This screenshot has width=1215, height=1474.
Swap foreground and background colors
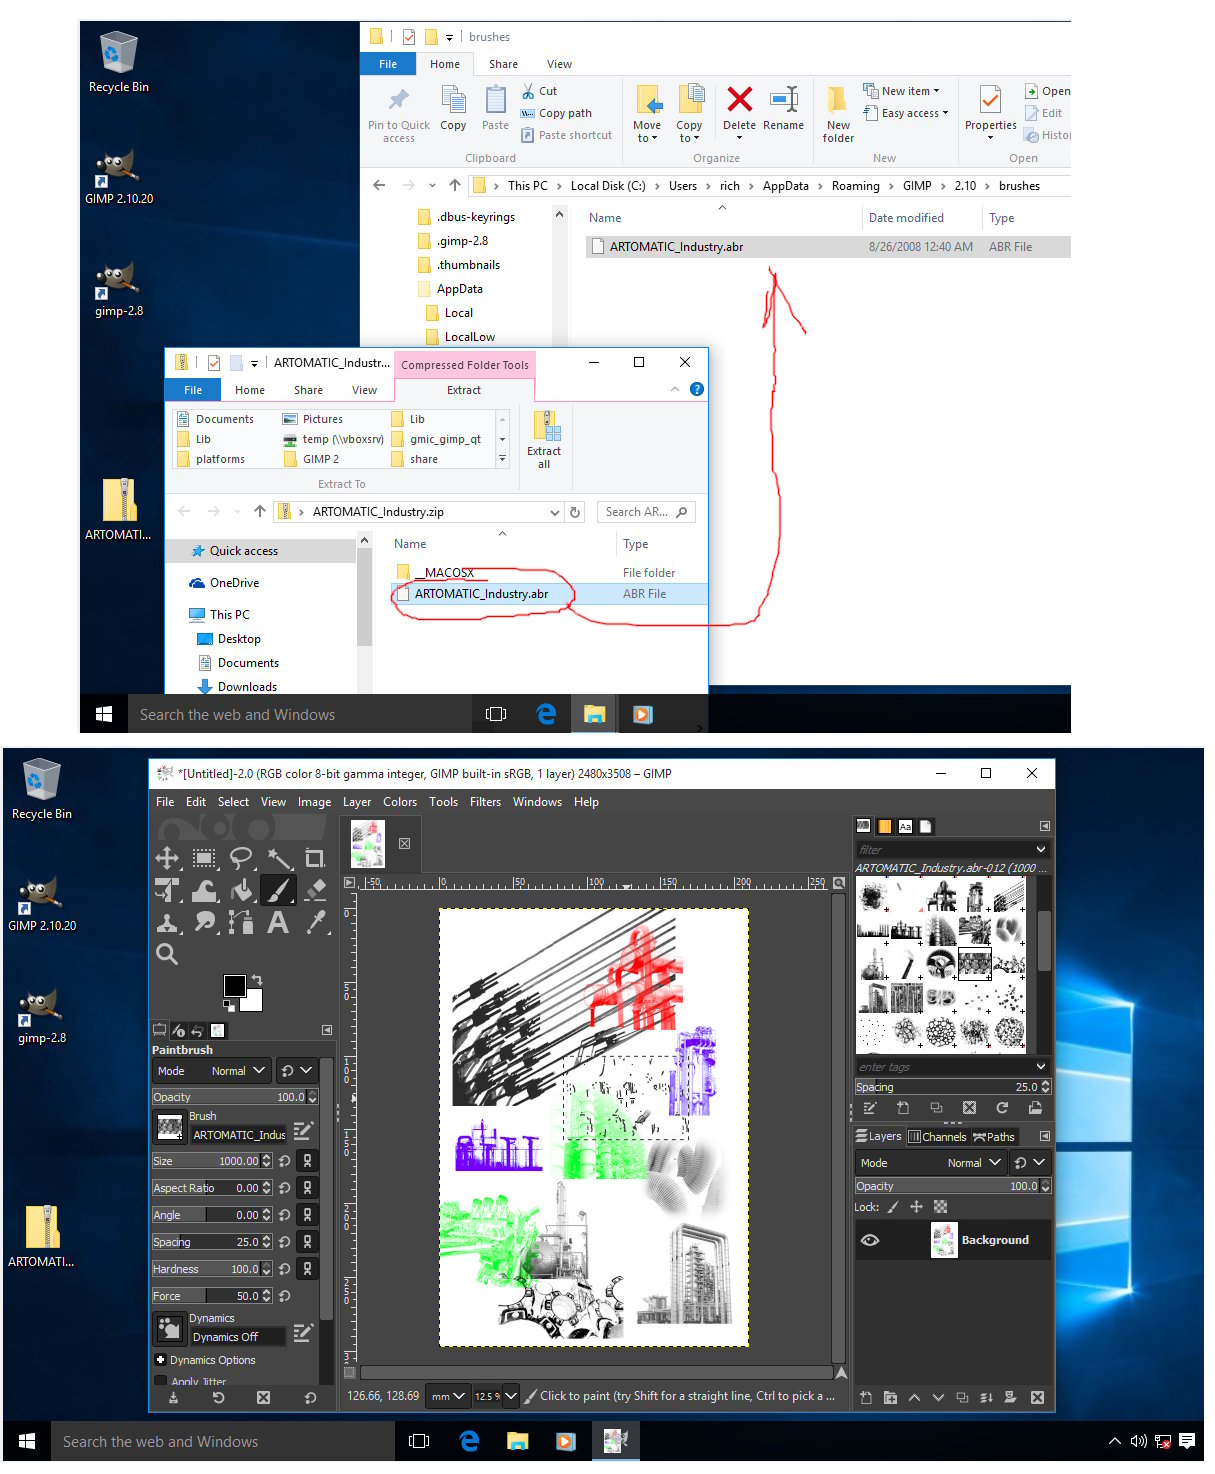pyautogui.click(x=257, y=979)
